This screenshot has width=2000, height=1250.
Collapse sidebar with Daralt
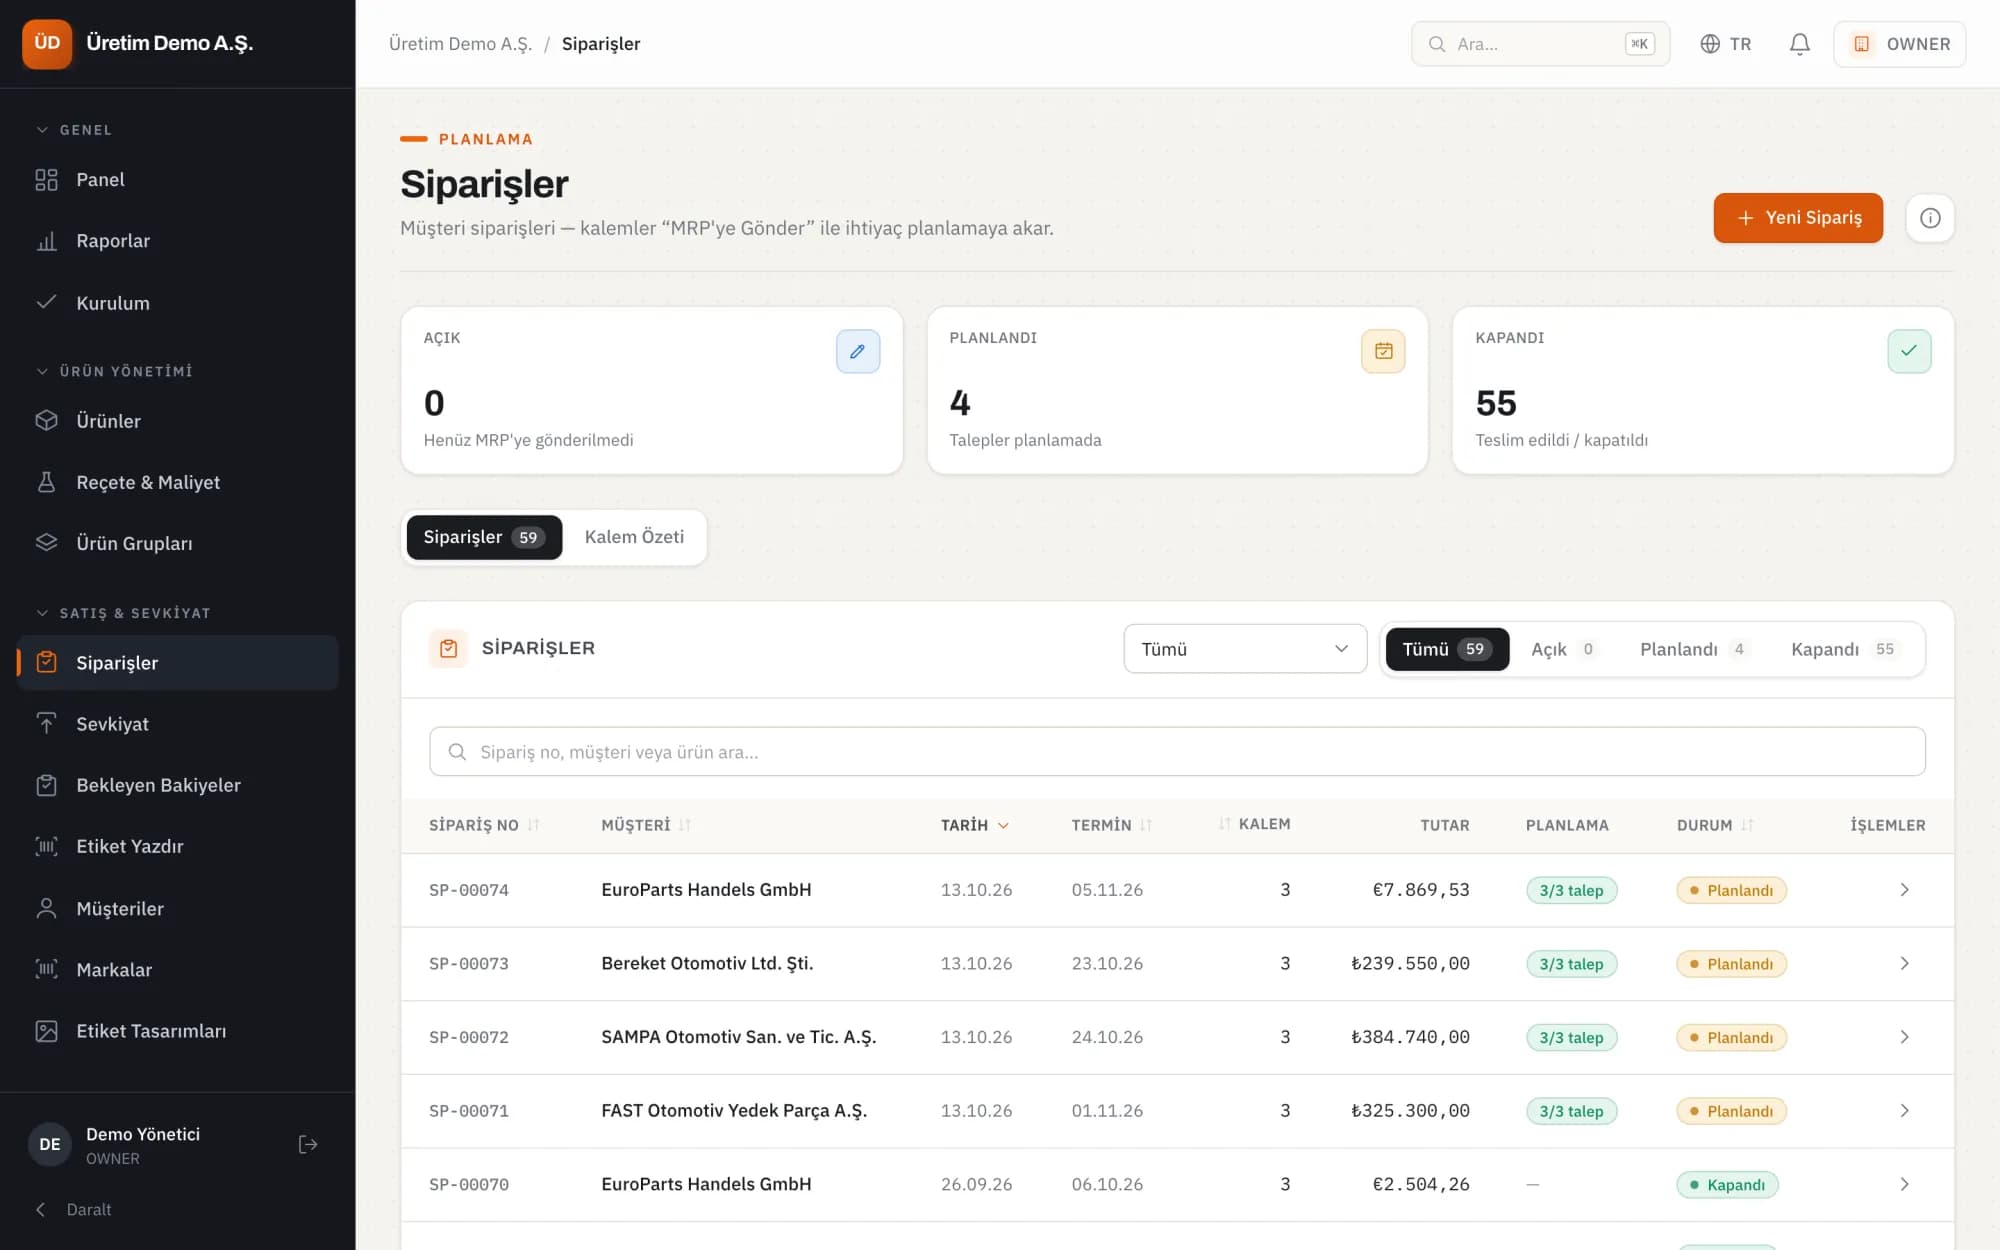click(x=75, y=1209)
